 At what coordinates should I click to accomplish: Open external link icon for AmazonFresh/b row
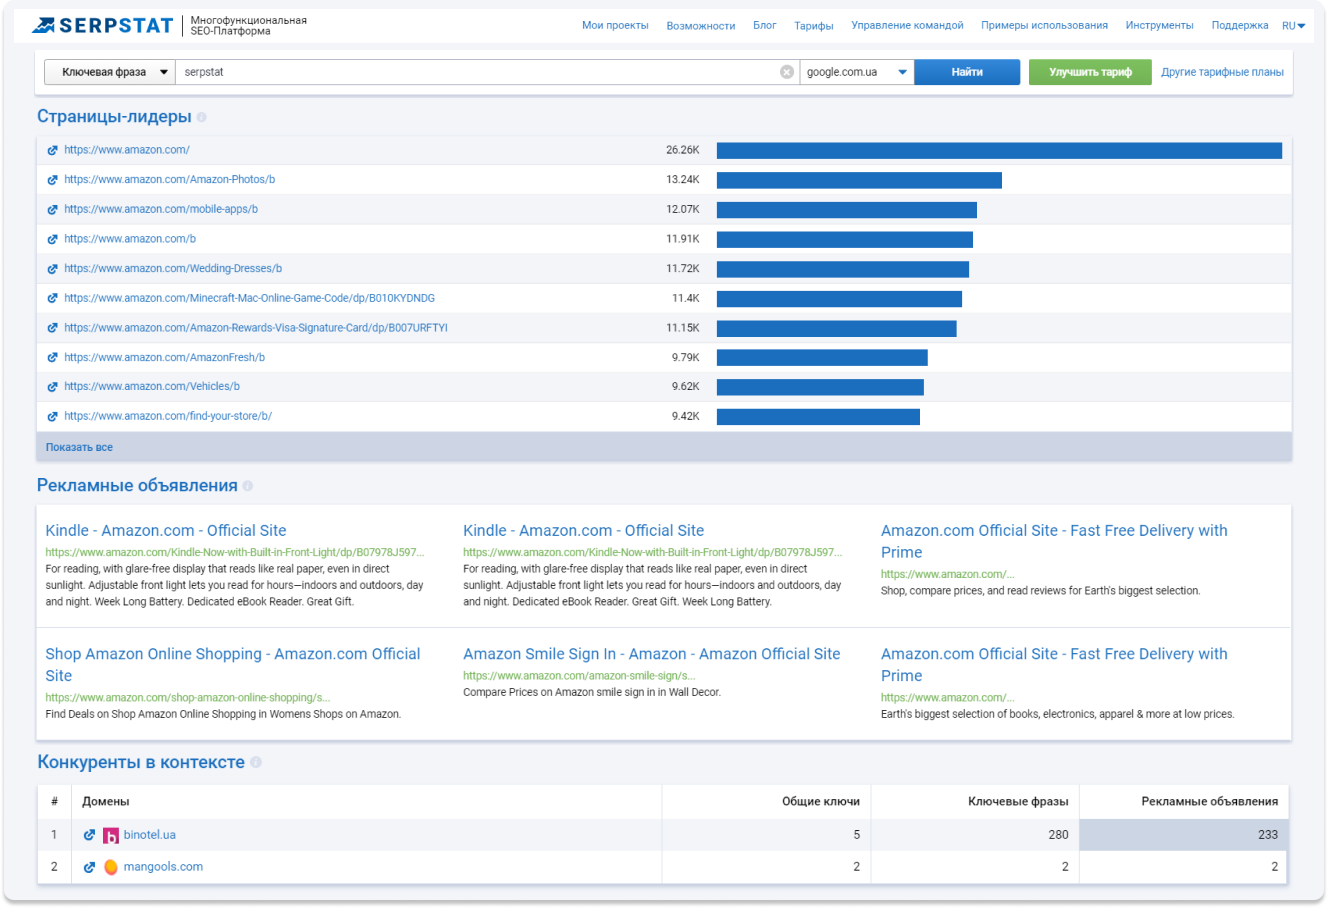52,357
